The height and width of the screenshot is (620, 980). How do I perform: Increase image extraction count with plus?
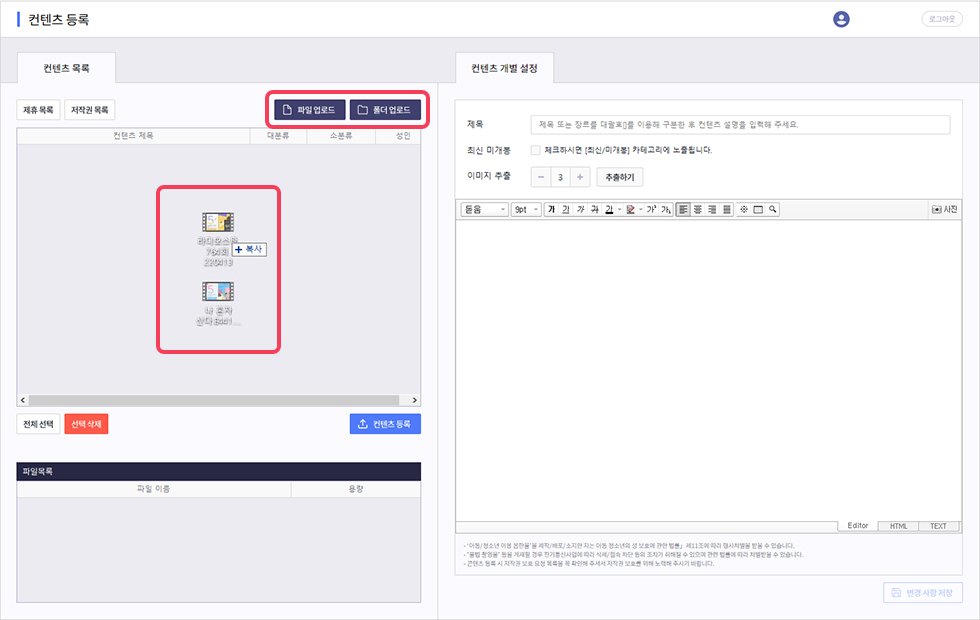point(581,177)
